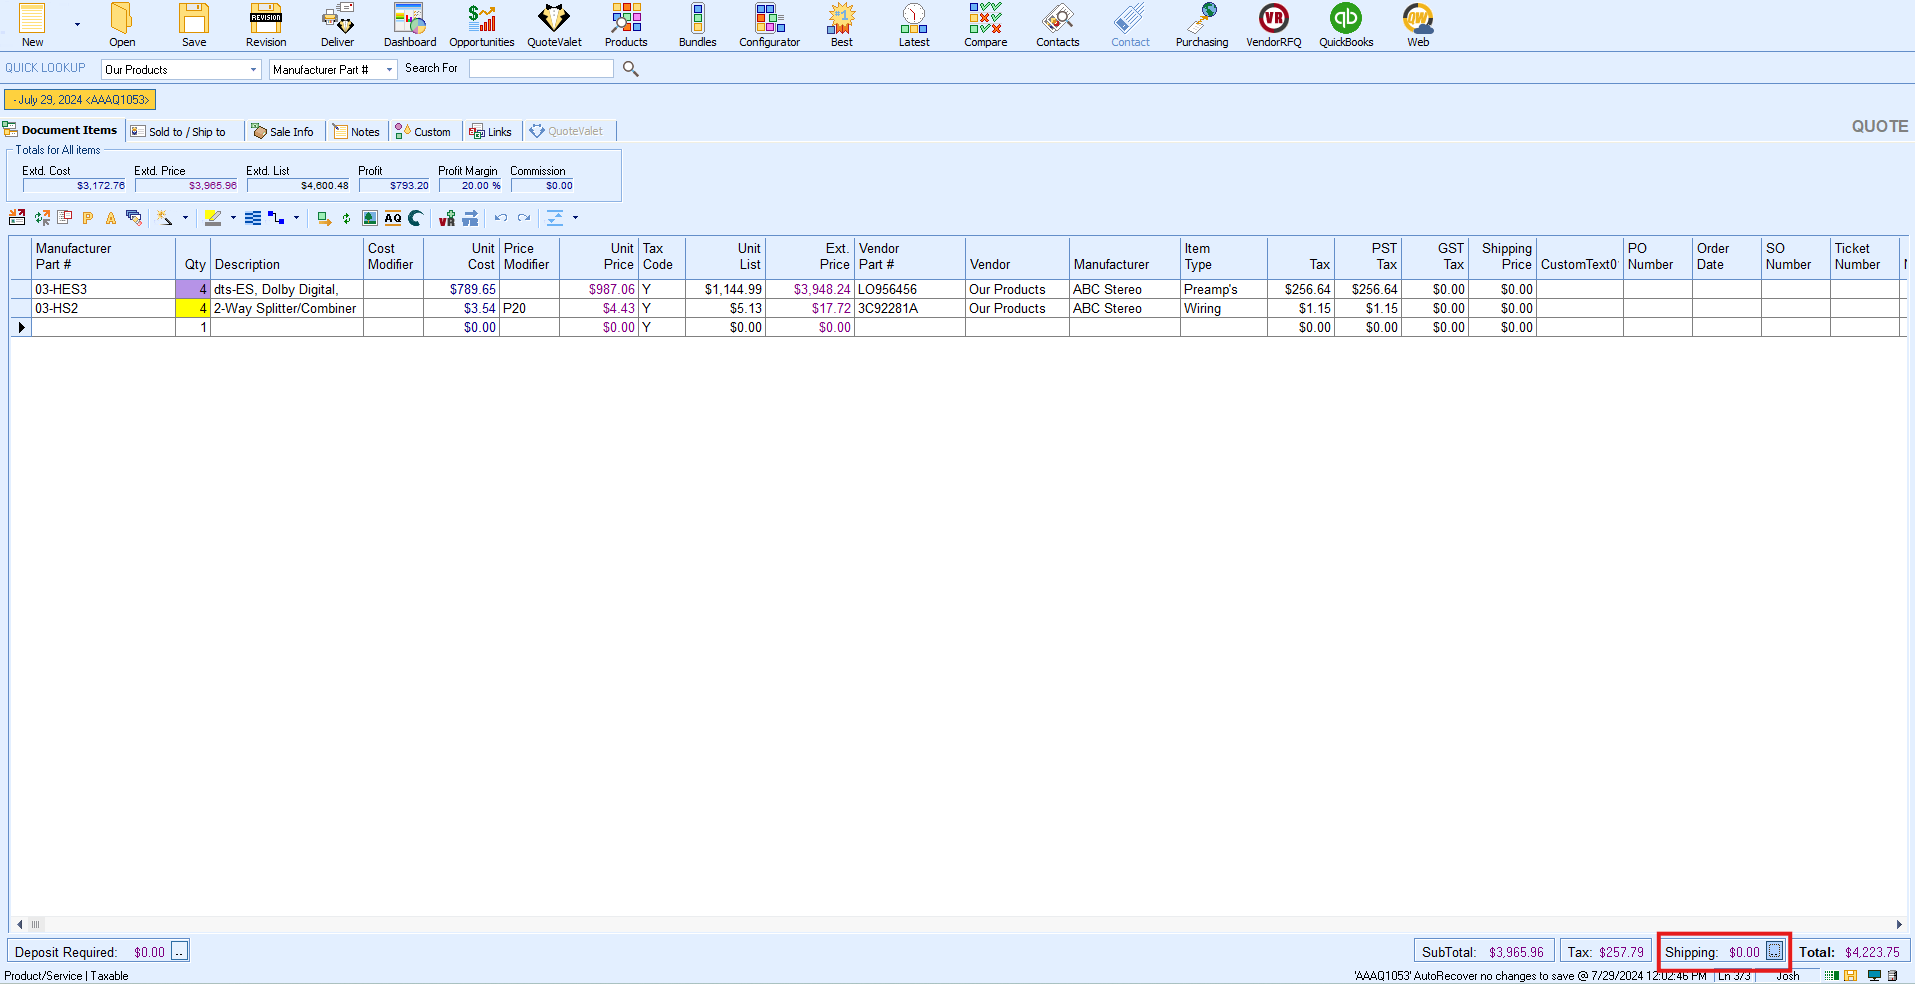
Task: Click the Purchasing toolbar icon
Action: (1201, 25)
